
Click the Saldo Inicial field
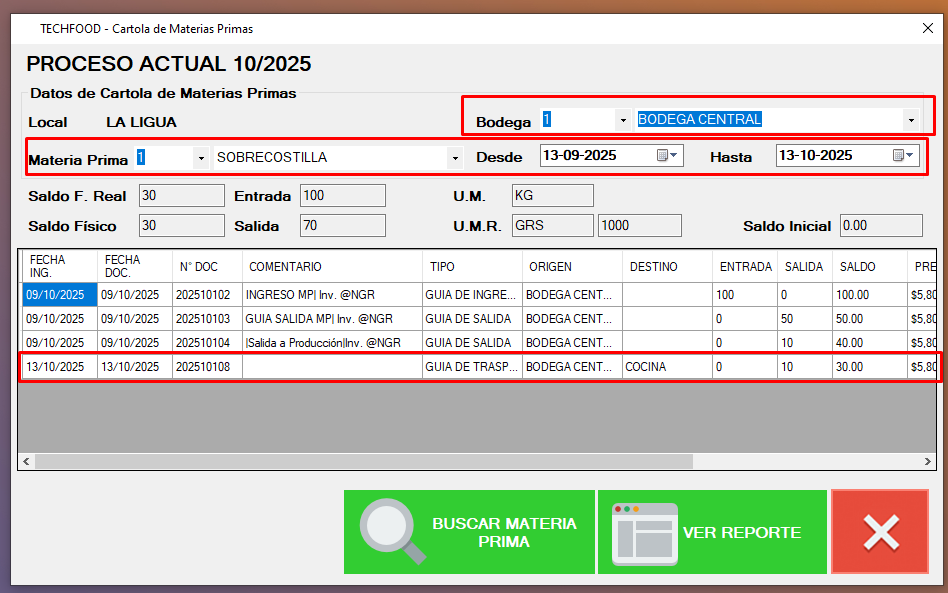click(880, 226)
